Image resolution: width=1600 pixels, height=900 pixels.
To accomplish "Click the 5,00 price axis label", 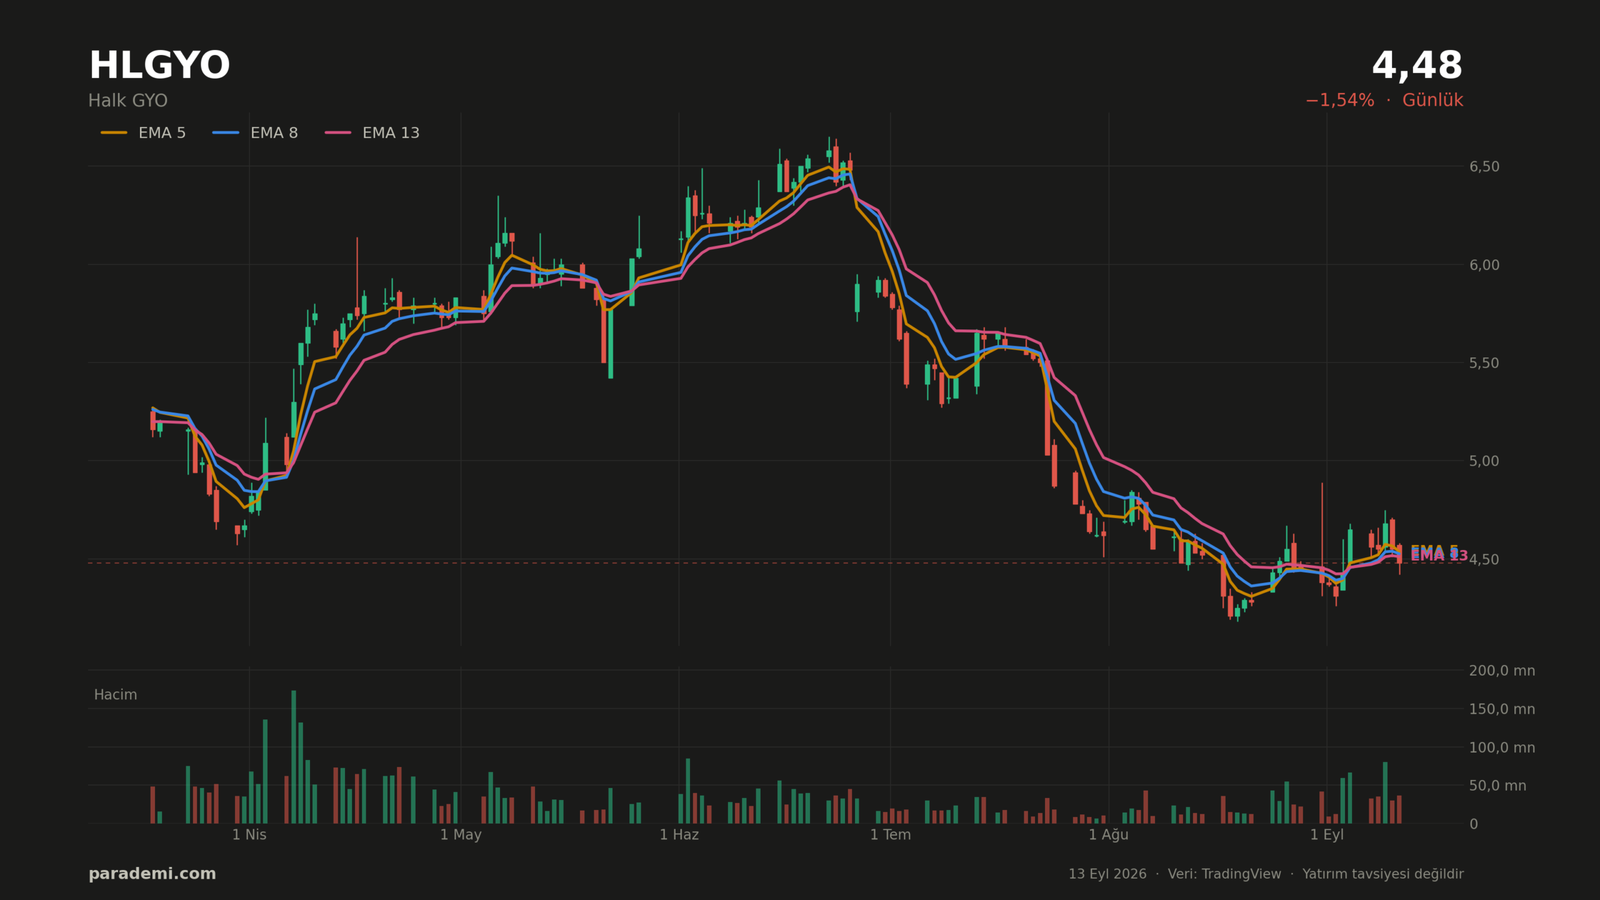I will point(1484,461).
